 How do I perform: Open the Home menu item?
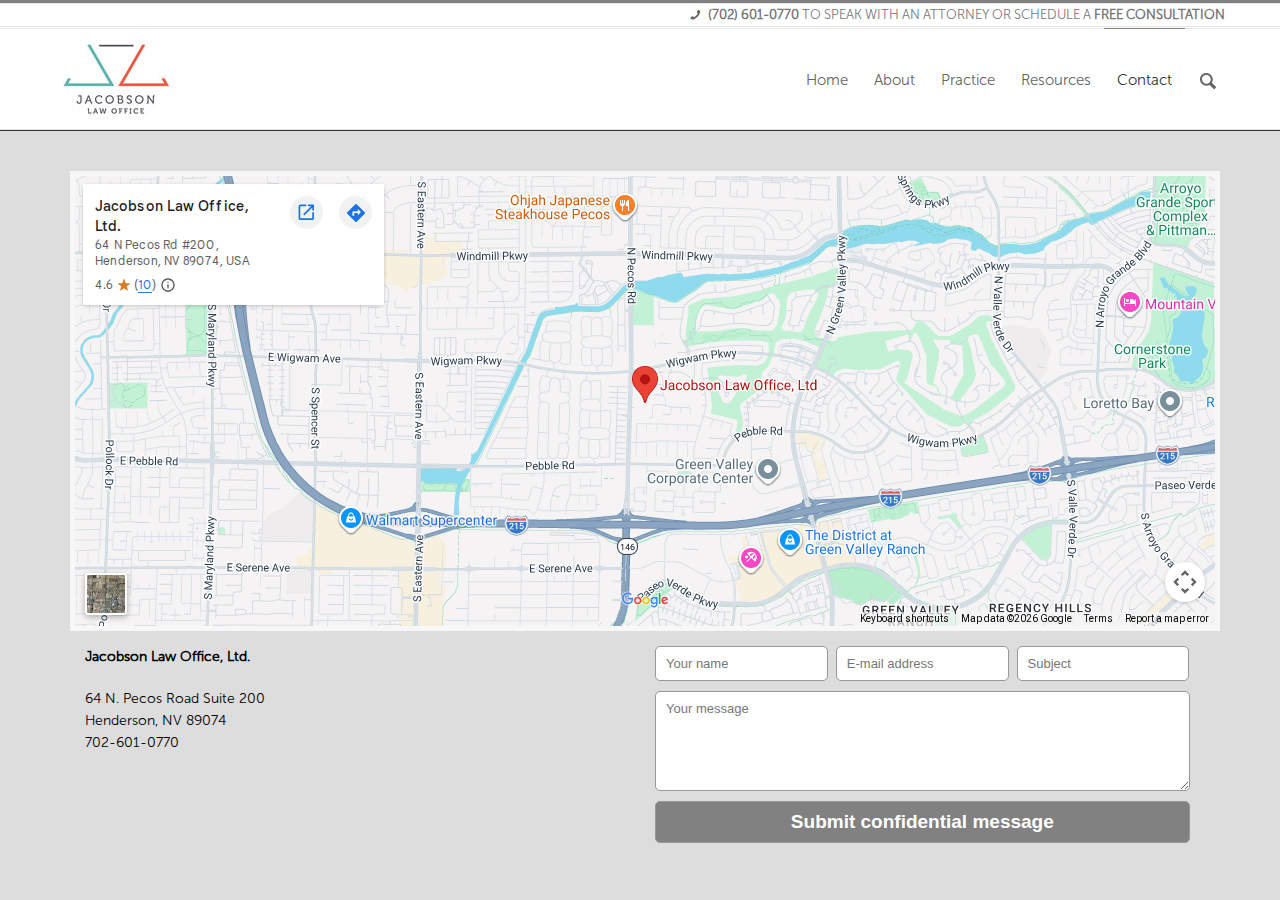tap(827, 80)
